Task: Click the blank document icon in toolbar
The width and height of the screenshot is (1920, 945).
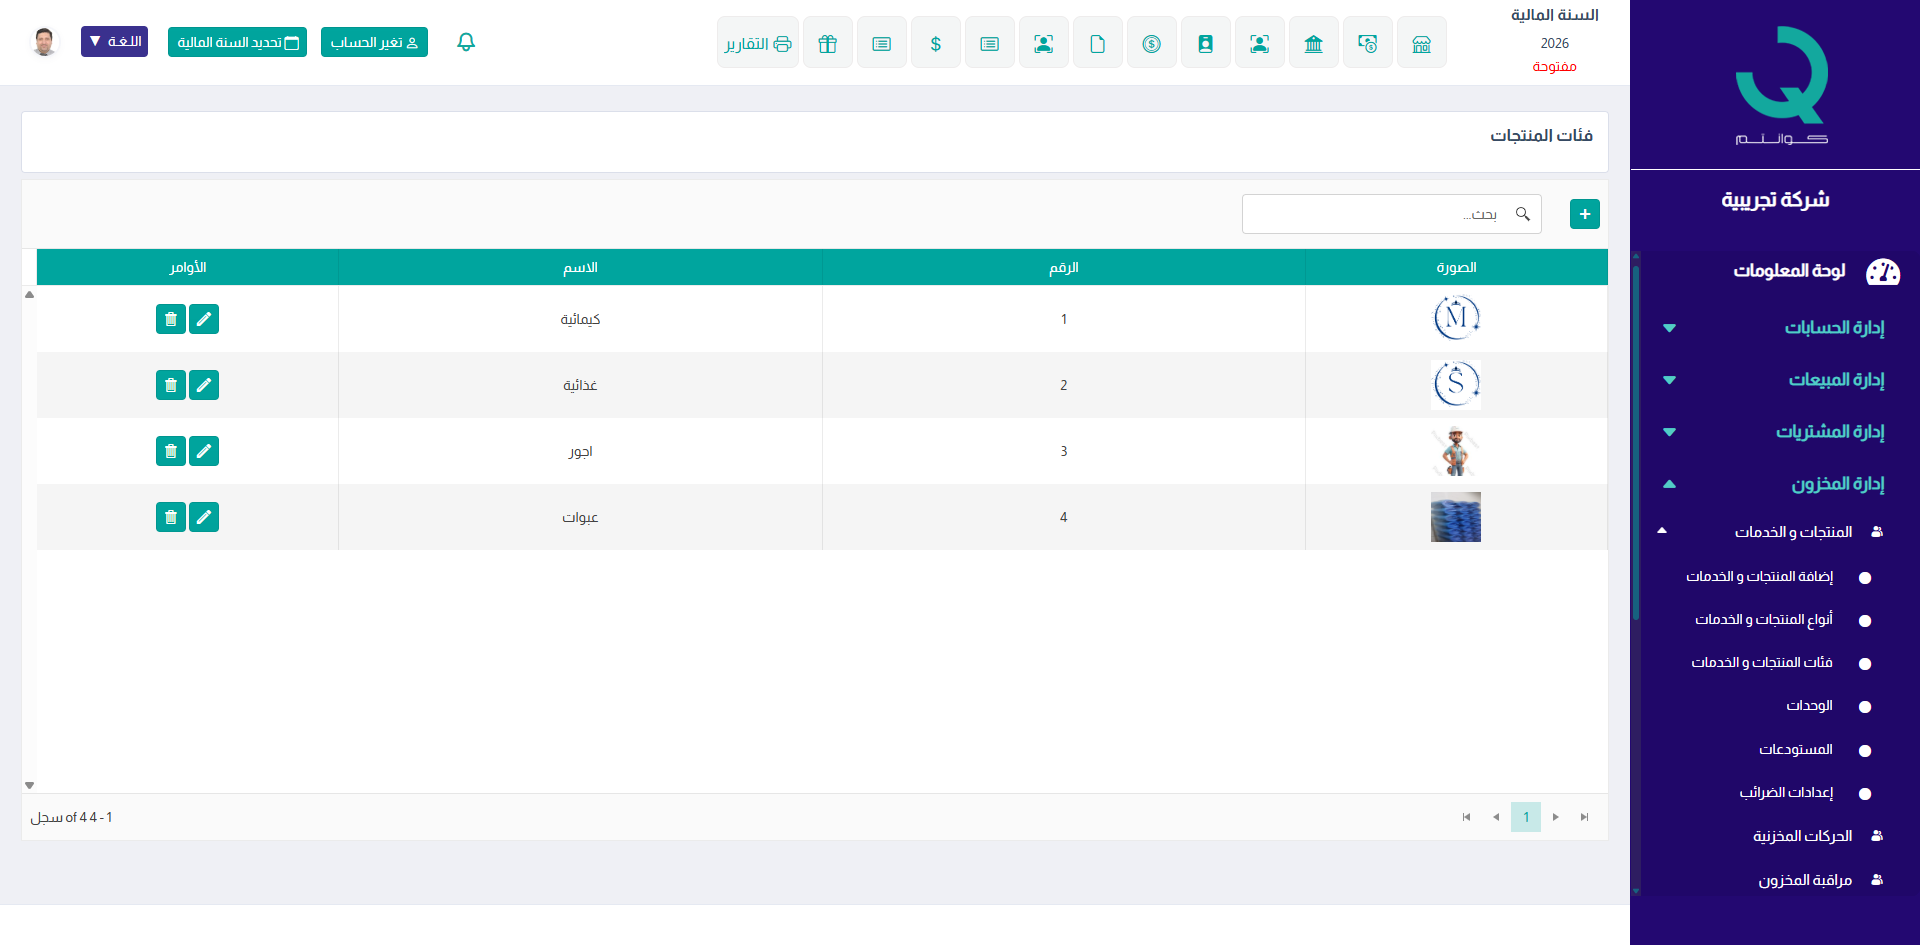Action: tap(1097, 43)
